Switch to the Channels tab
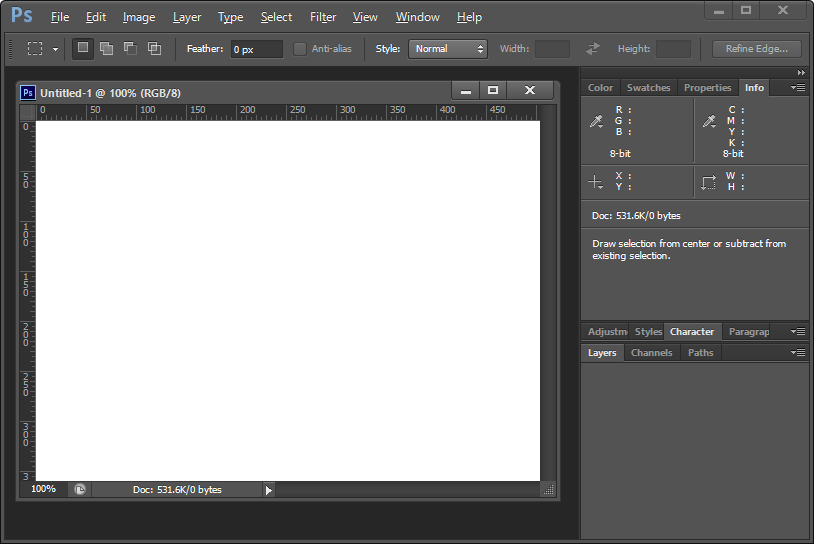The height and width of the screenshot is (544, 814). pos(652,352)
